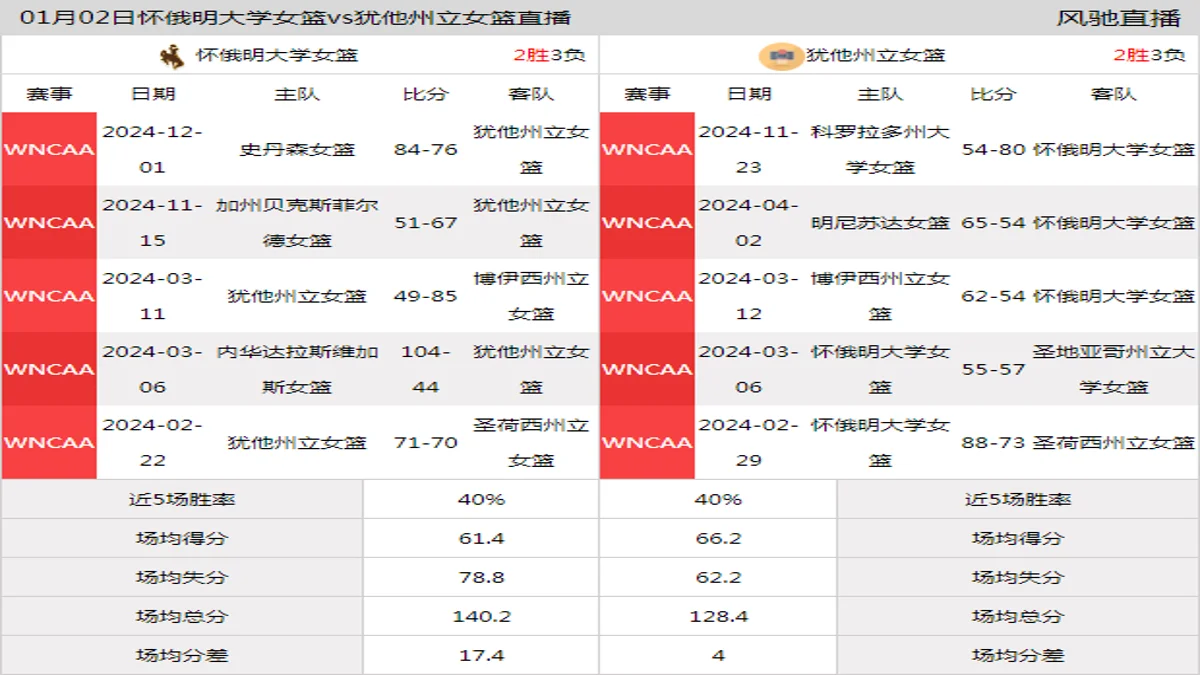Click the round logo beside 犹他州立女篮 header
Screen dimensions: 1200x675
pos(780,56)
